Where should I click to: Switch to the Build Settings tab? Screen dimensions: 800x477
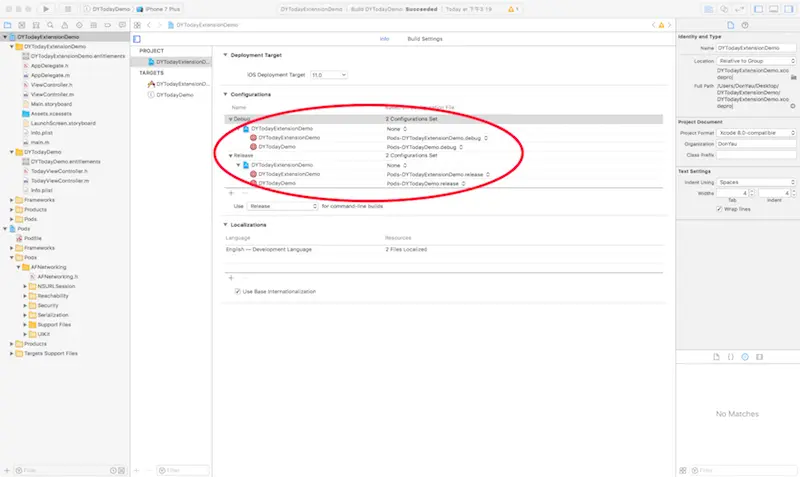(425, 39)
